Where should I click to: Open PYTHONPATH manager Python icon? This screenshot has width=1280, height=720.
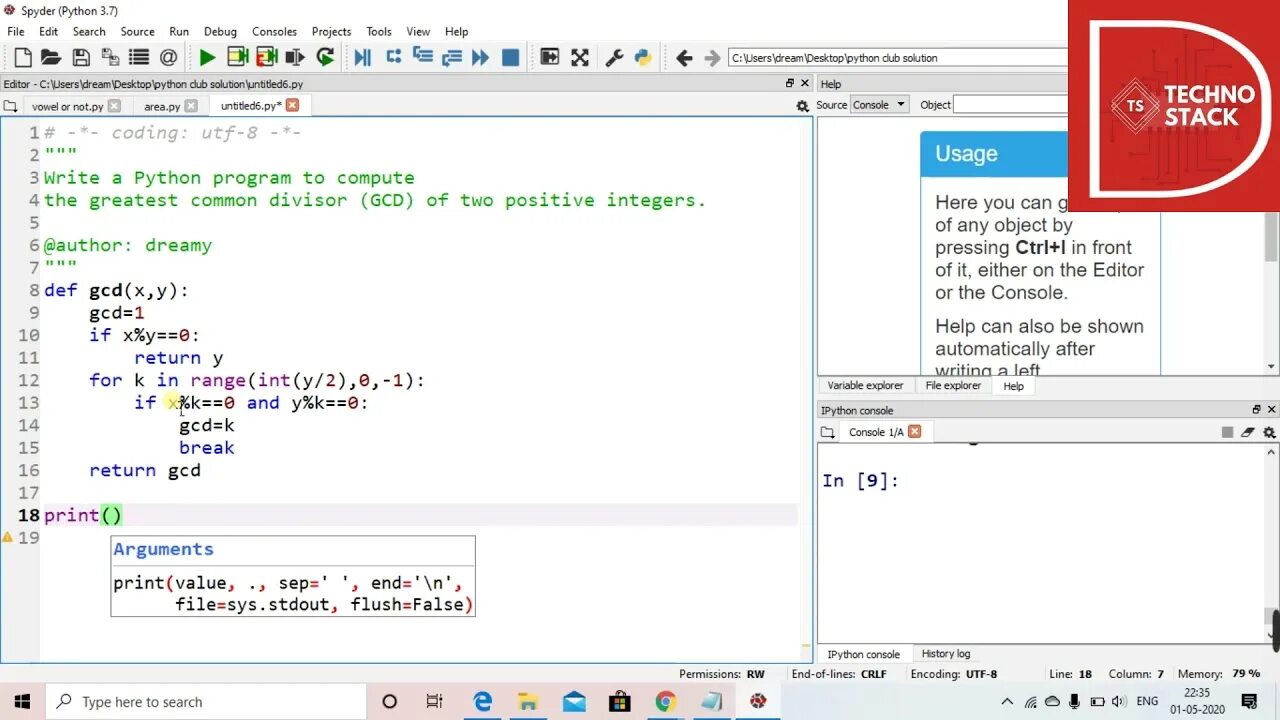(x=643, y=58)
